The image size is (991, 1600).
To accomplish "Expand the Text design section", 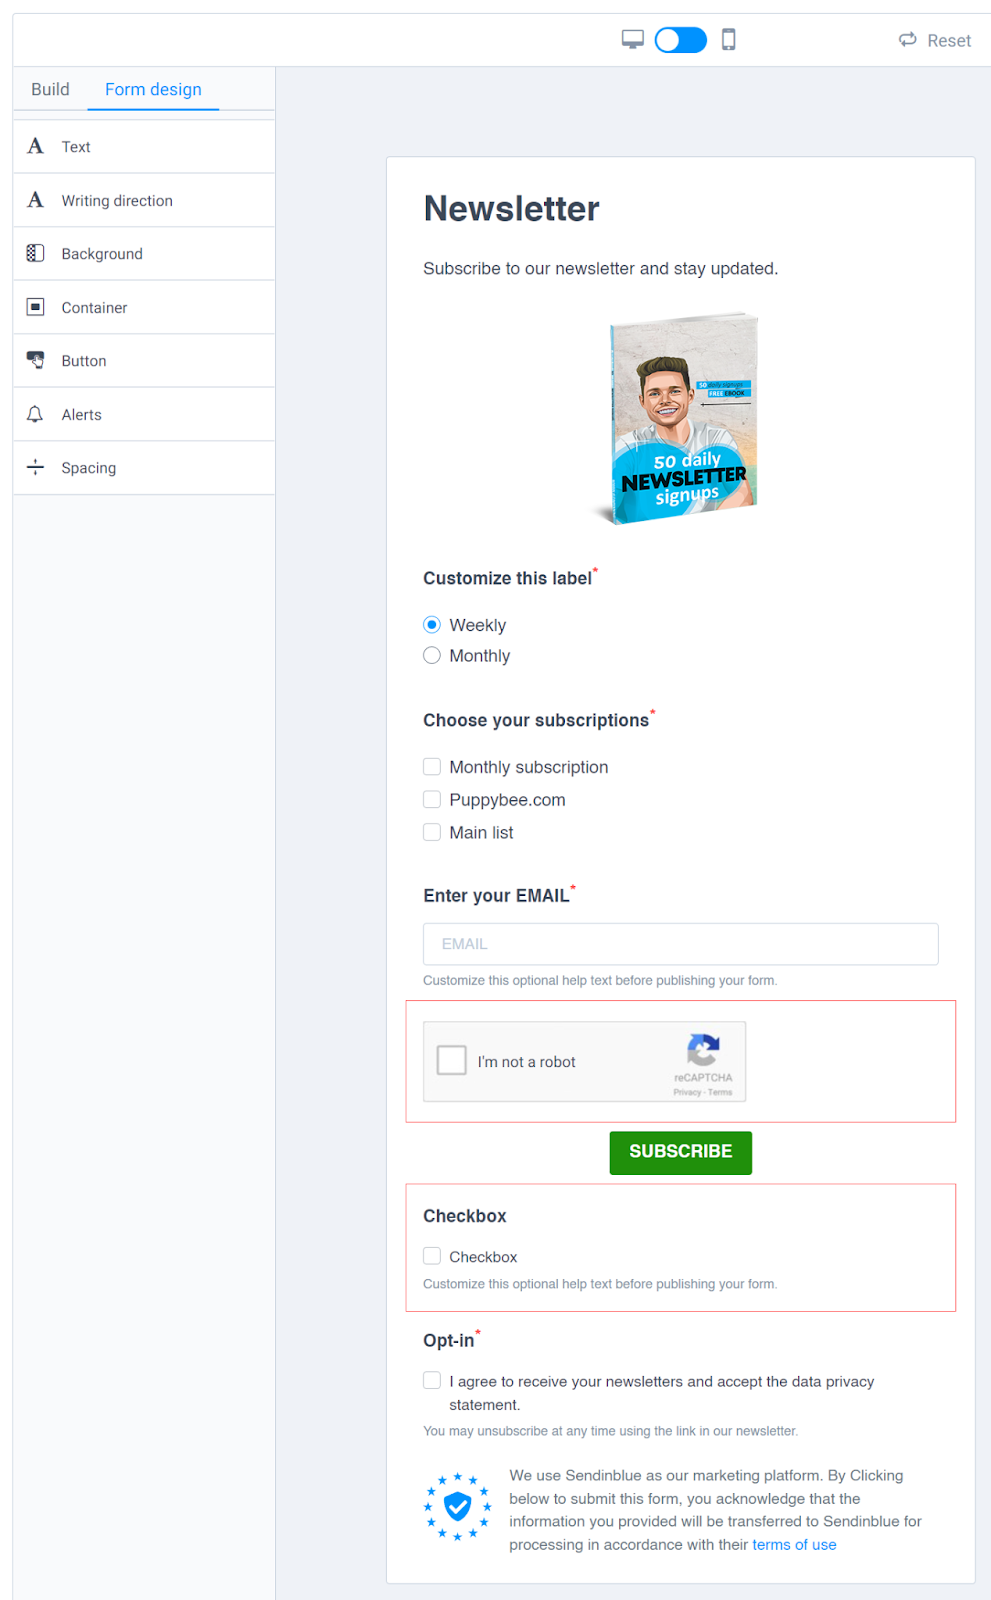I will click(144, 147).
